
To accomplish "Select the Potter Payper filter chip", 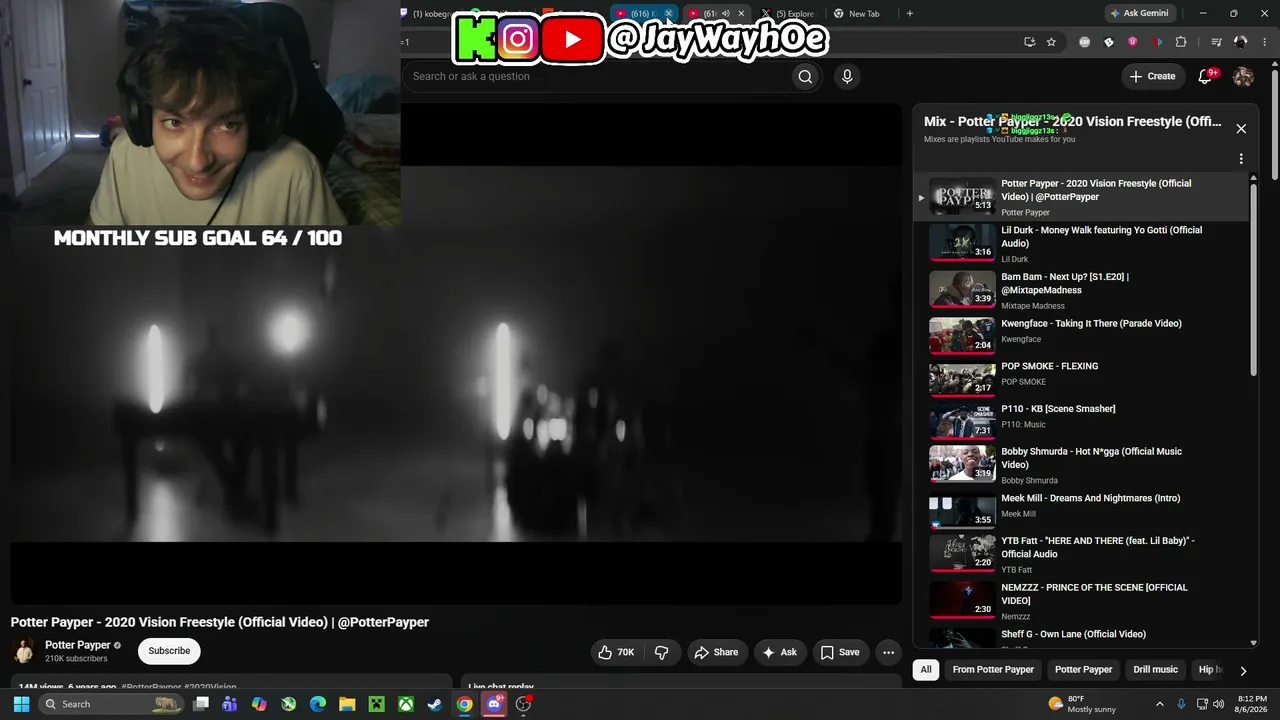I will pos(1083,670).
